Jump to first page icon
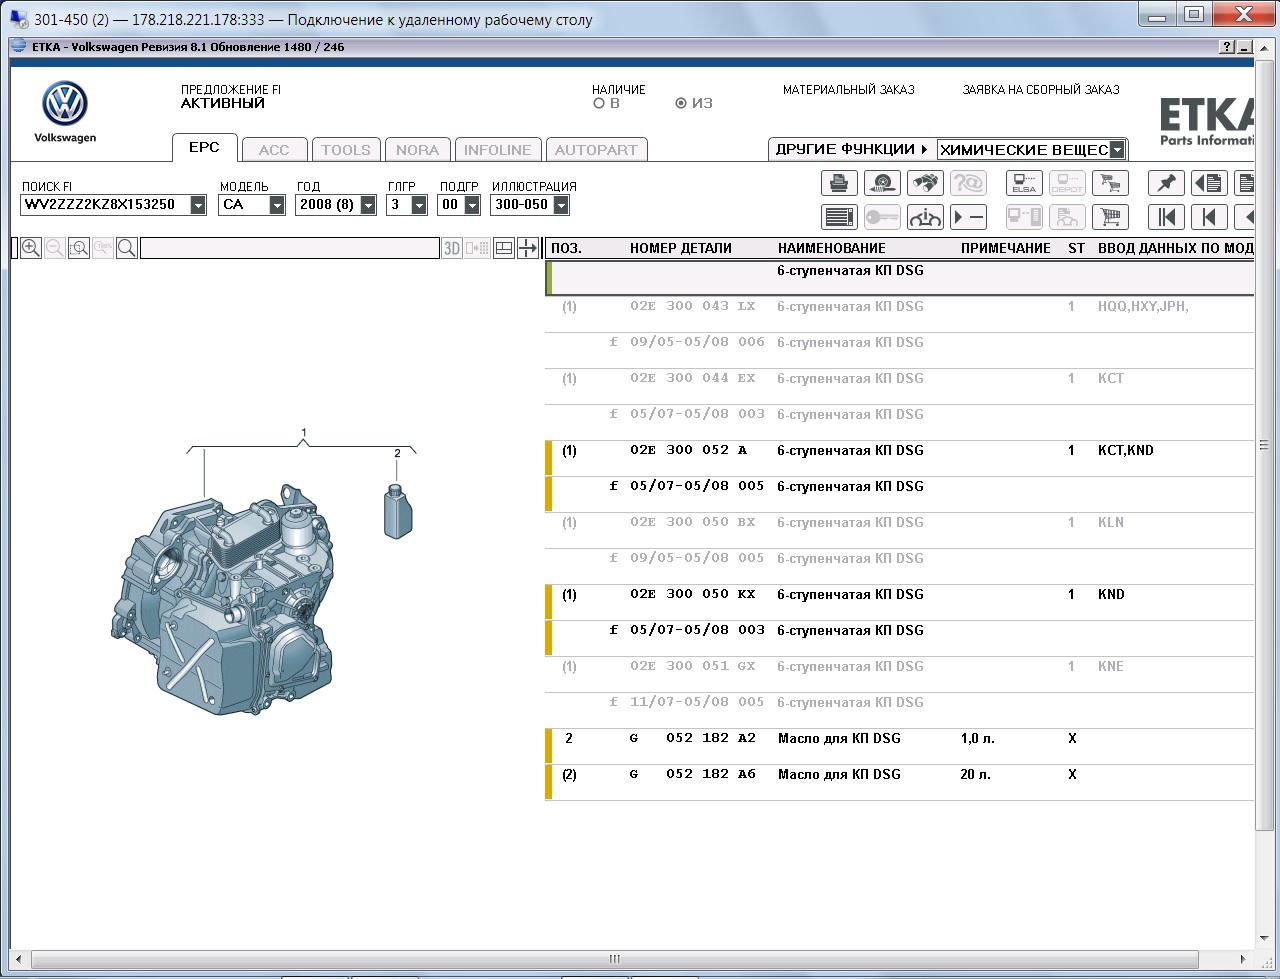Image resolution: width=1280 pixels, height=979 pixels. [1166, 217]
